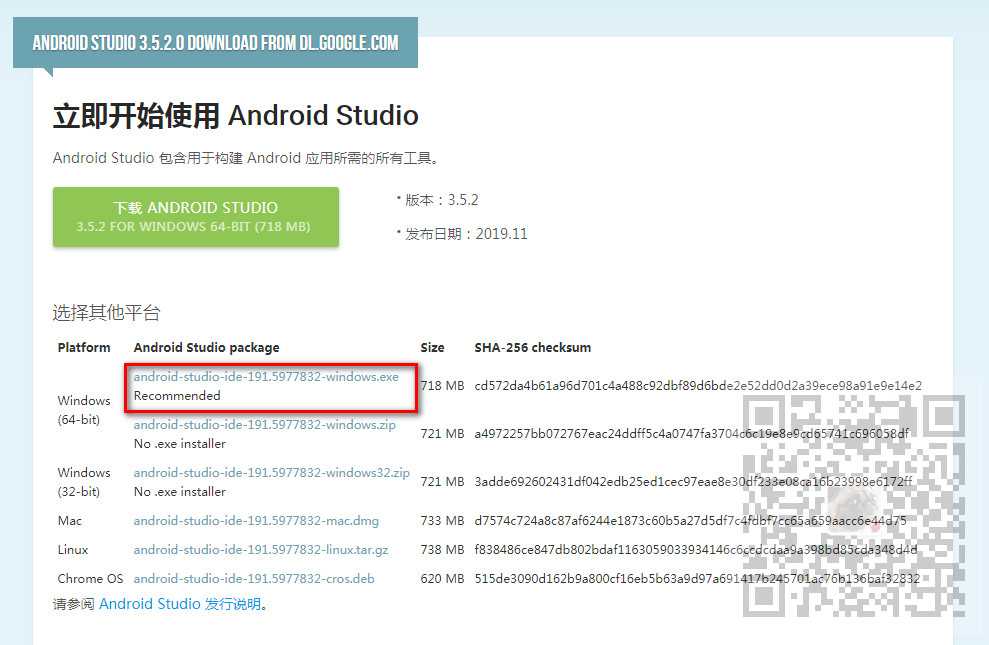Click the heading 立即开始使用 Android Studio
The image size is (989, 645).
[x=236, y=115]
